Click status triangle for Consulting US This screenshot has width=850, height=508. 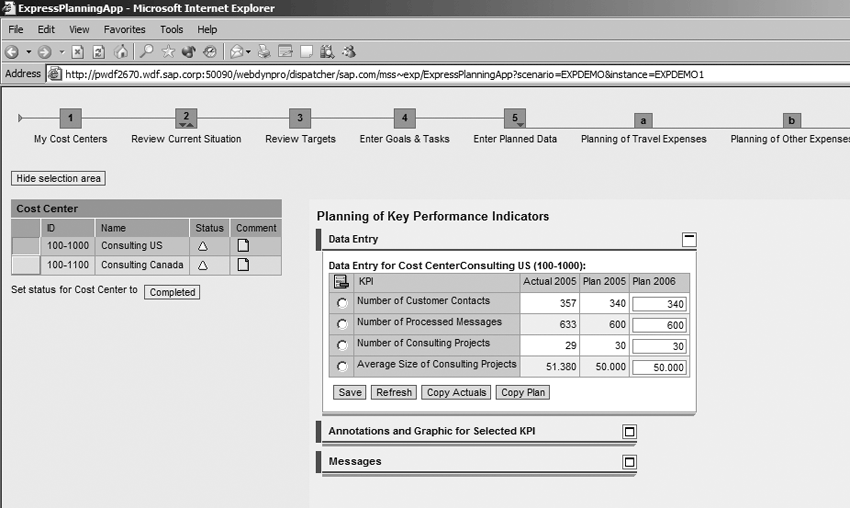203,246
